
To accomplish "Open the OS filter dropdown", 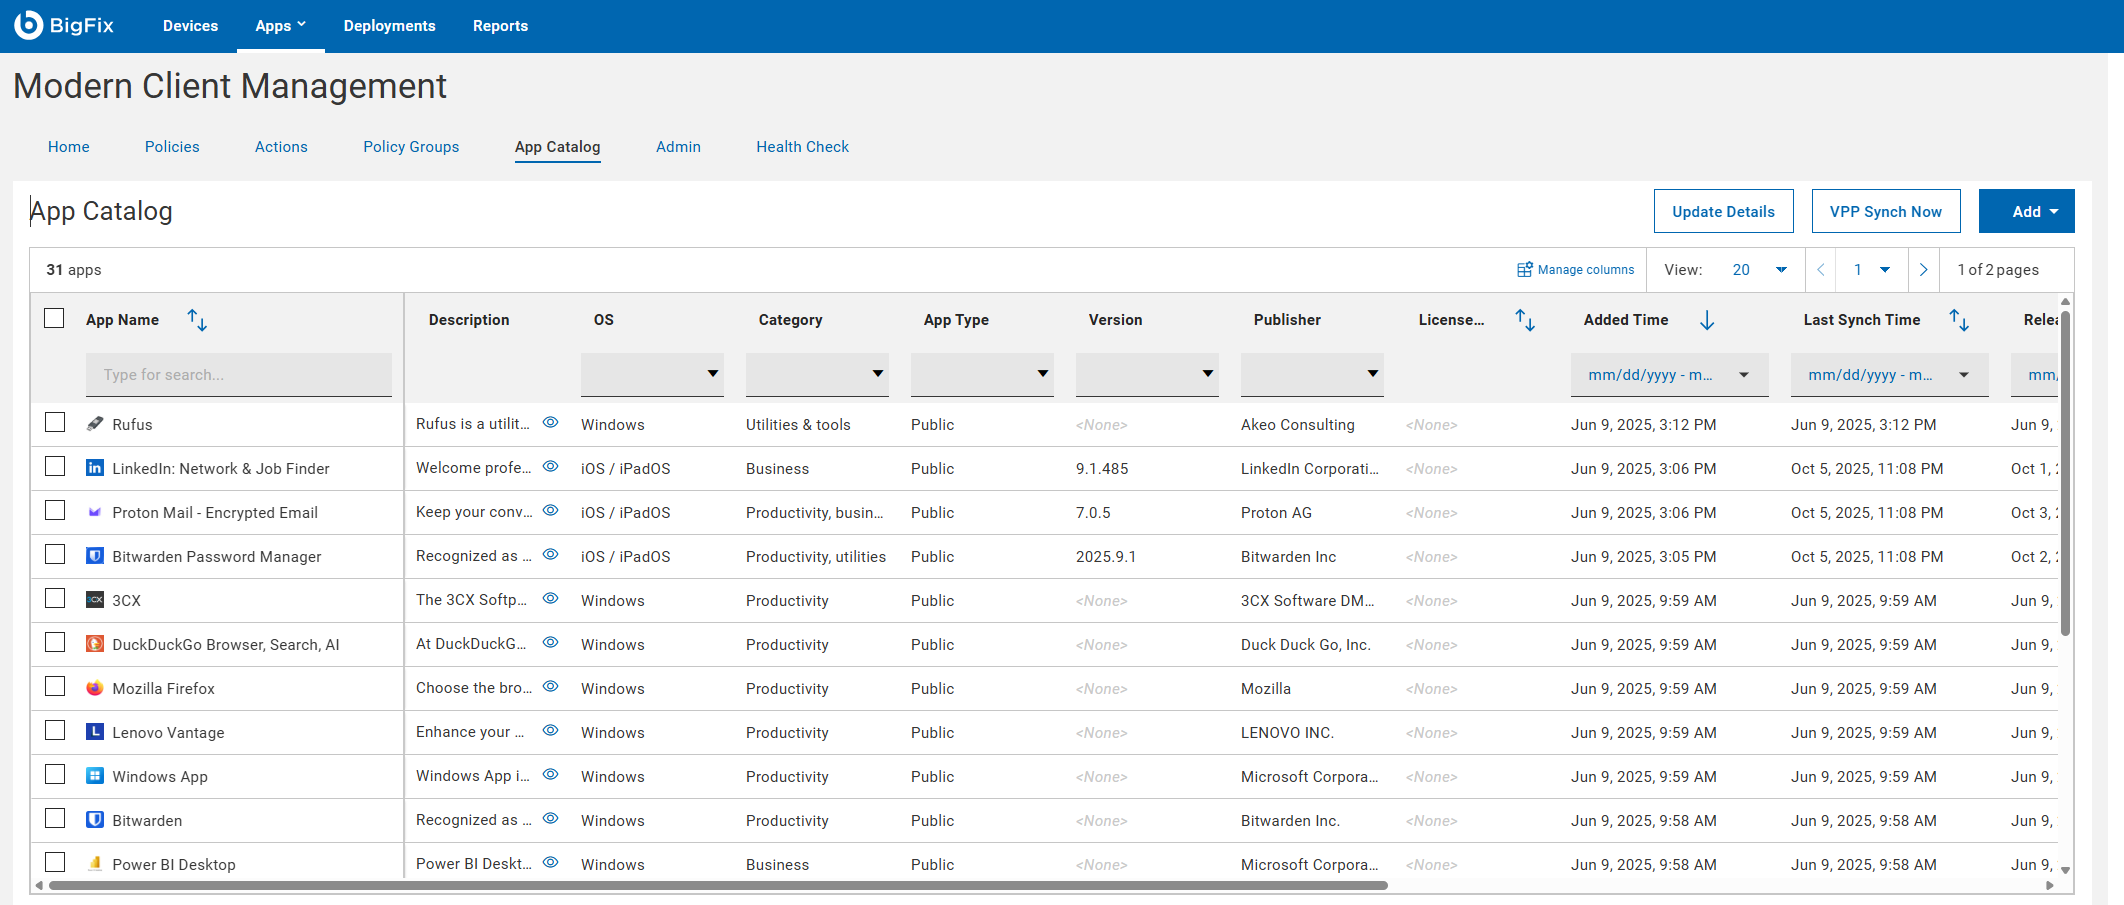I will [652, 374].
